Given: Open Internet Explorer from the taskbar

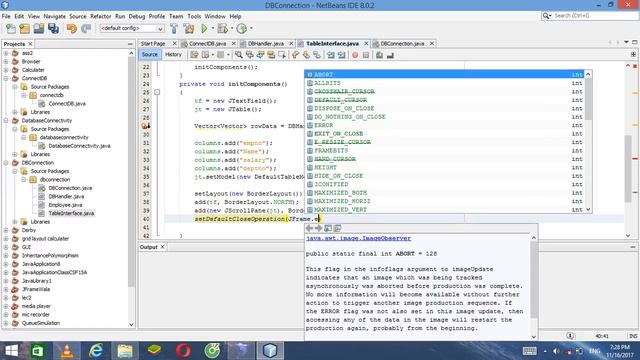Looking at the screenshot, I should point(96,351).
